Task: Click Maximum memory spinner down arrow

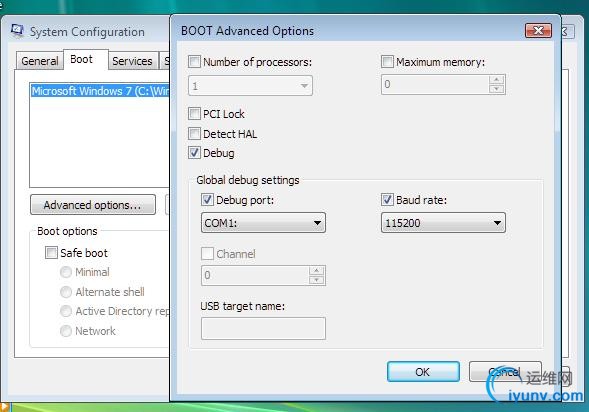Action: pyautogui.click(x=497, y=89)
